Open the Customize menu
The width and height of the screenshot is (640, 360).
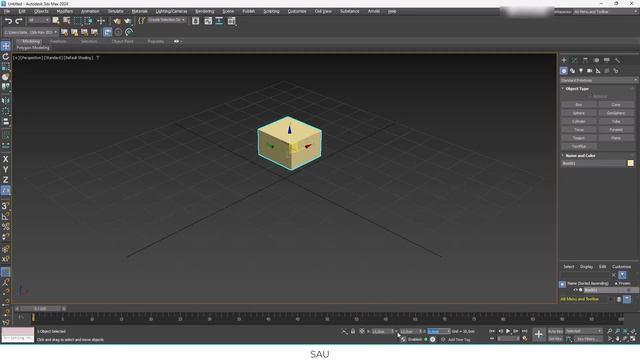[x=297, y=11]
